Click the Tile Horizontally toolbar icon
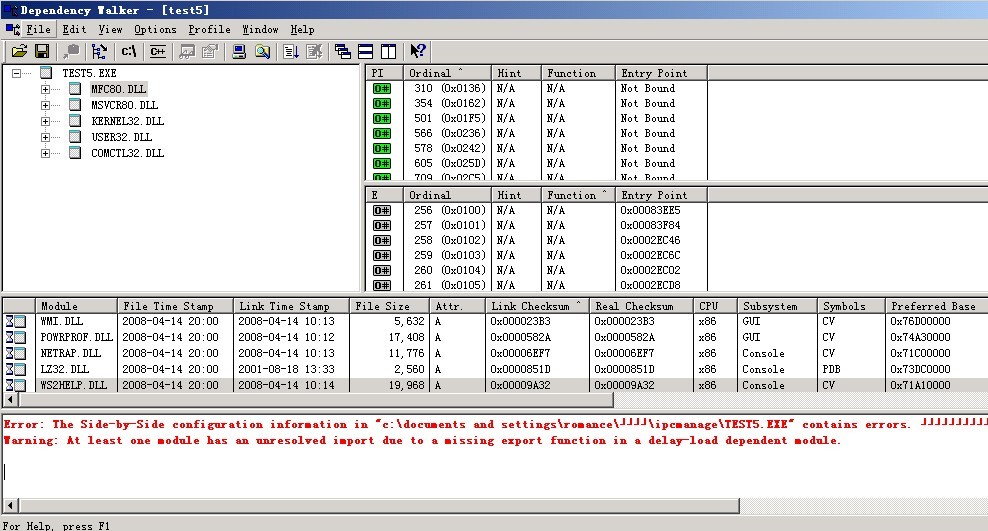 pyautogui.click(x=365, y=51)
